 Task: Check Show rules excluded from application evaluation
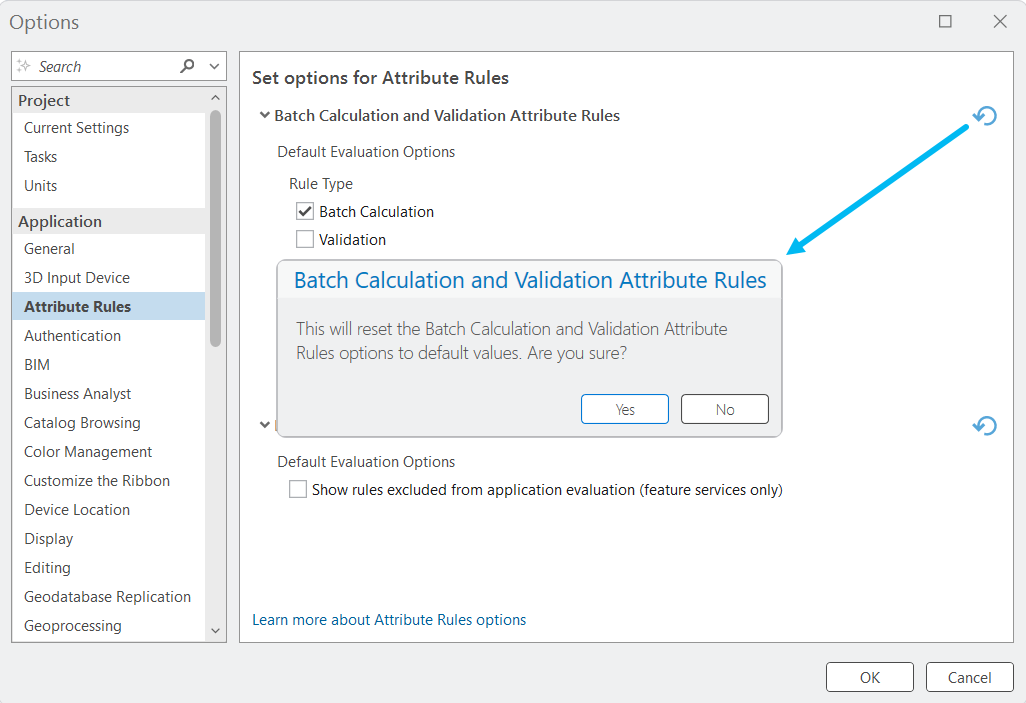point(296,489)
